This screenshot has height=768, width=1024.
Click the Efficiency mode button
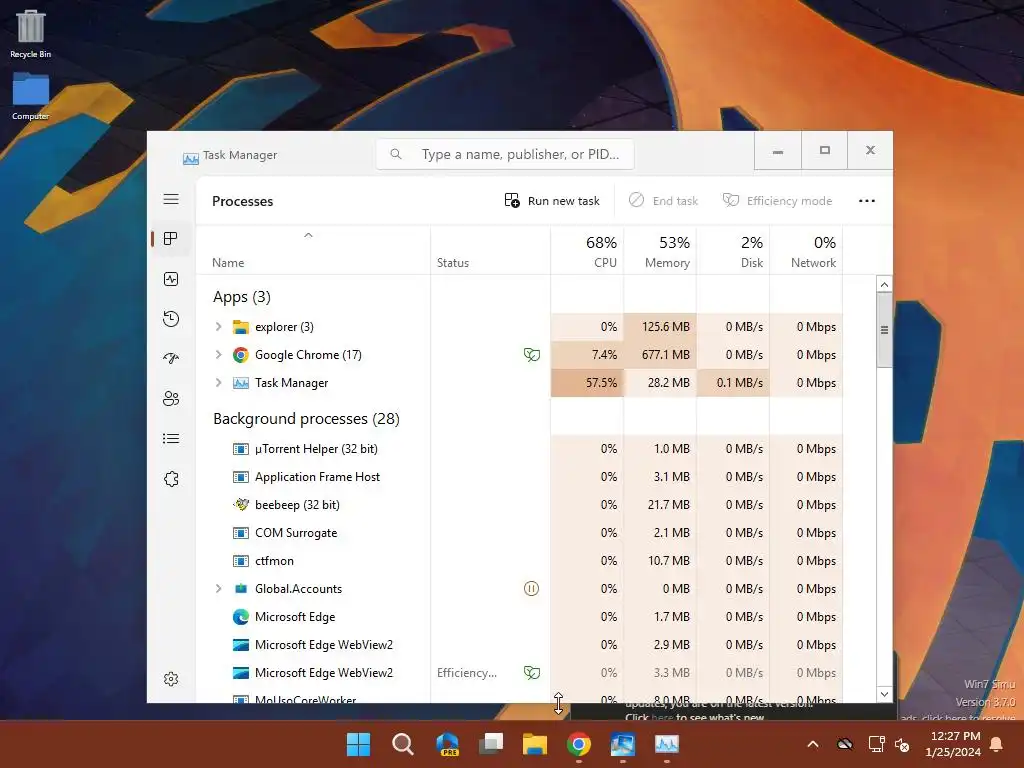click(777, 200)
